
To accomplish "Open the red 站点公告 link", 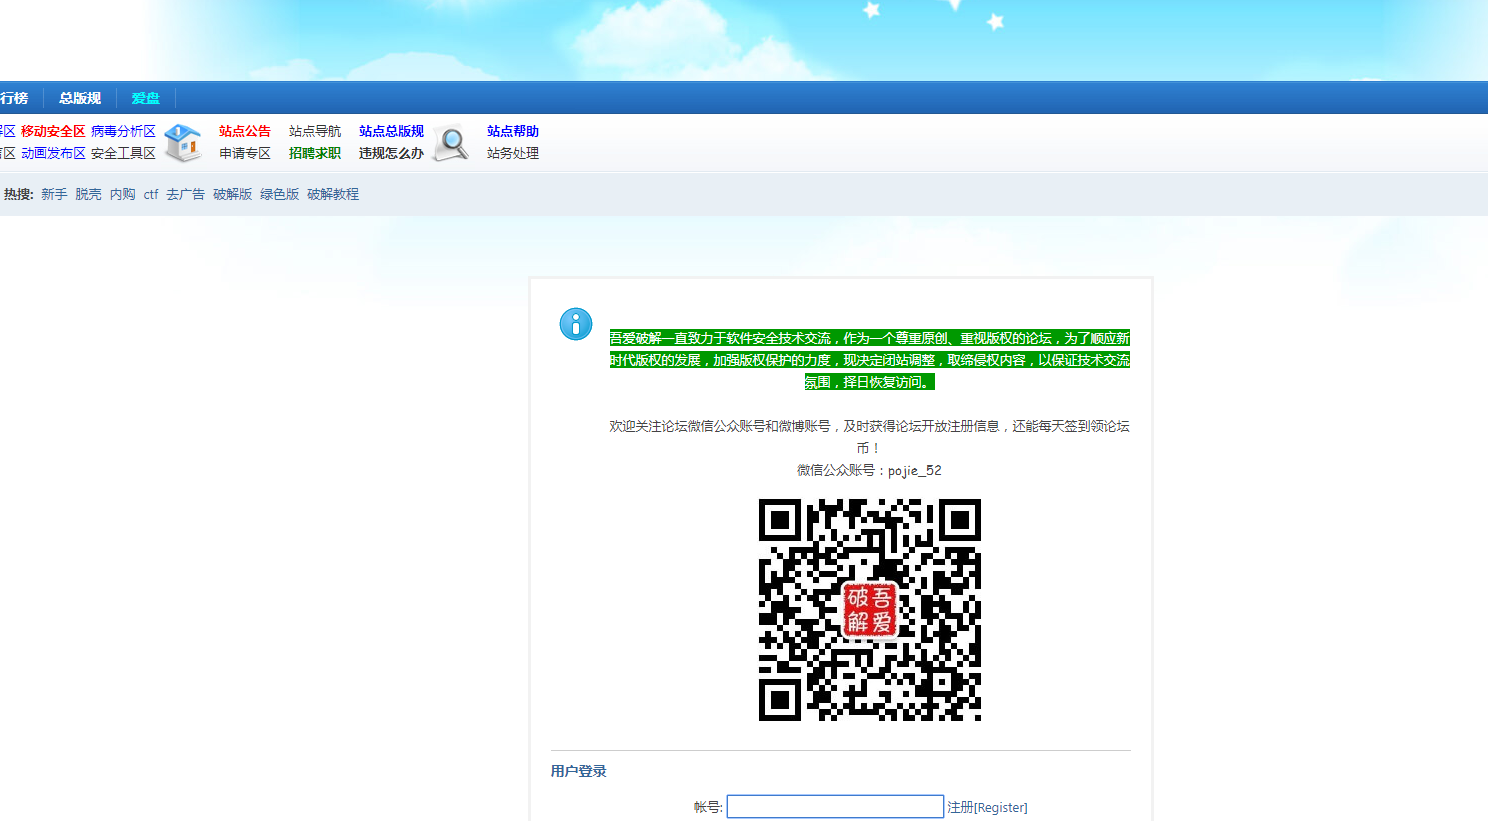I will [245, 131].
